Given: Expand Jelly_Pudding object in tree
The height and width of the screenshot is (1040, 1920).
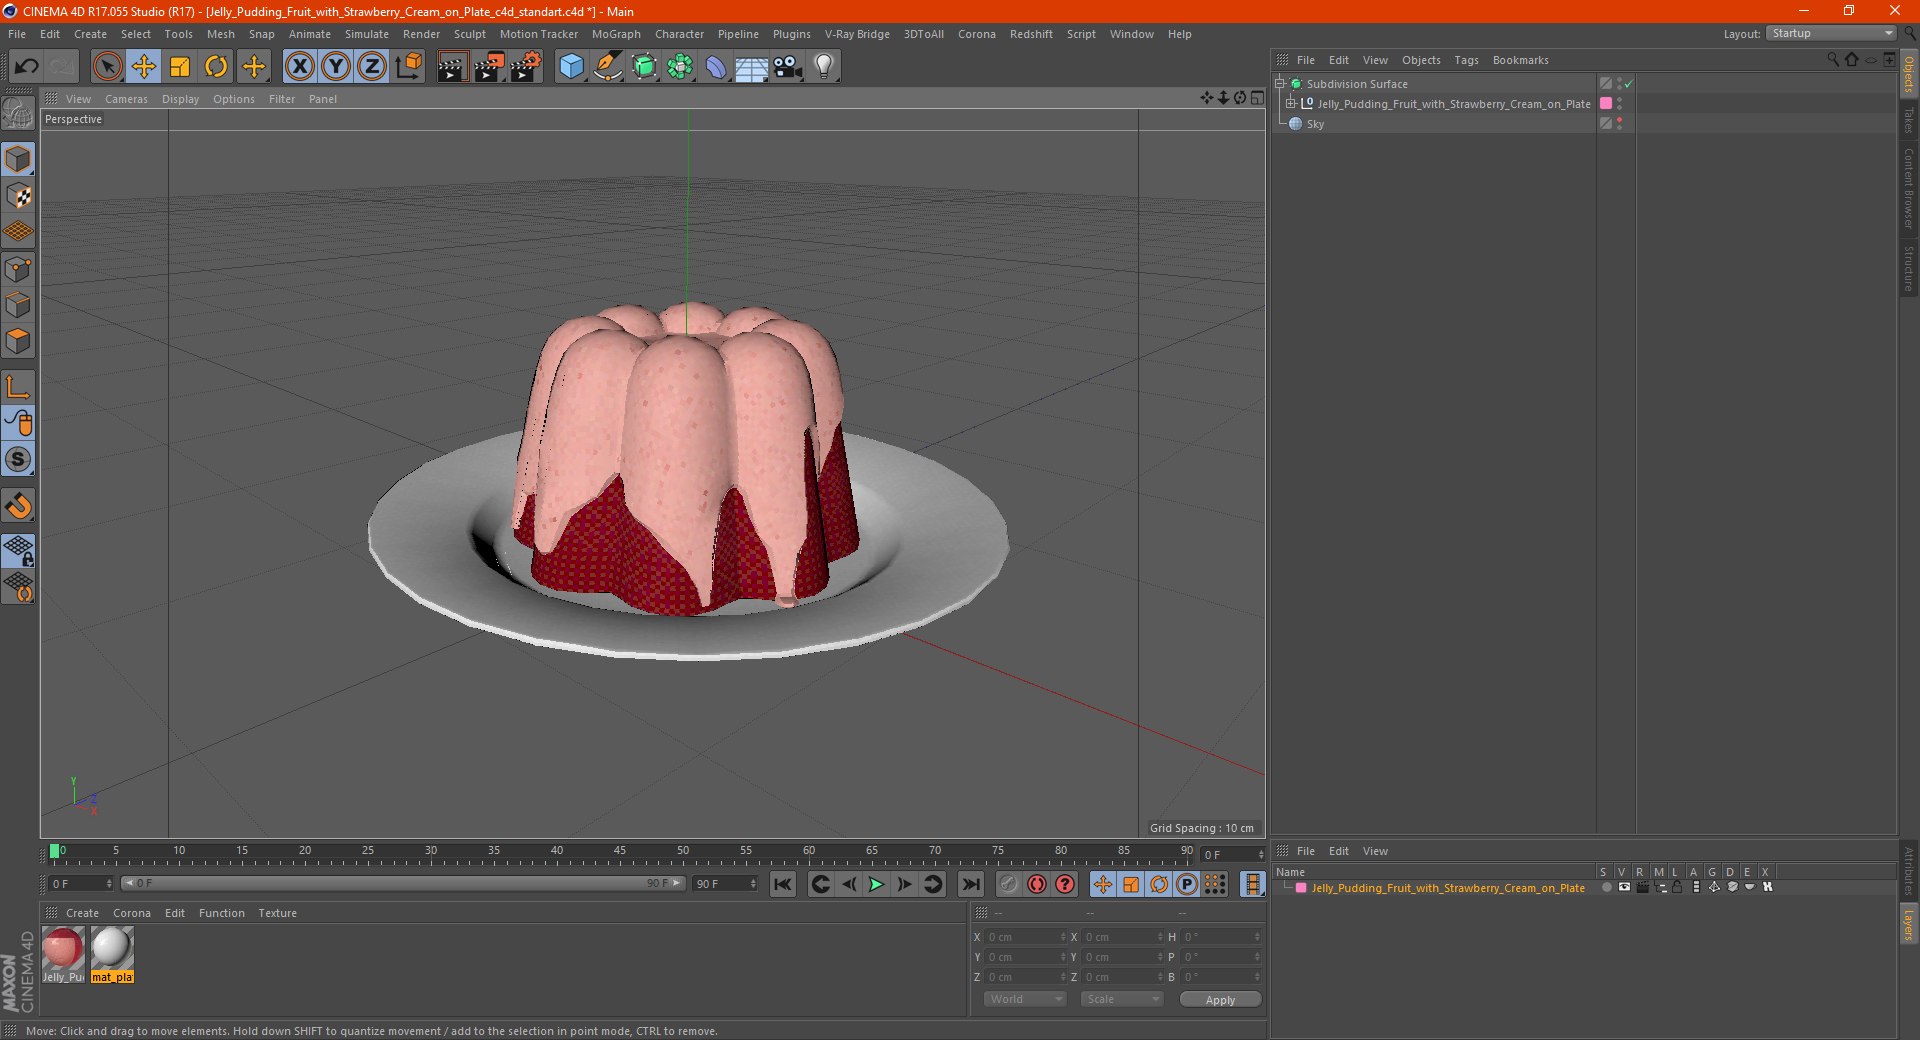Looking at the screenshot, I should tap(1290, 104).
